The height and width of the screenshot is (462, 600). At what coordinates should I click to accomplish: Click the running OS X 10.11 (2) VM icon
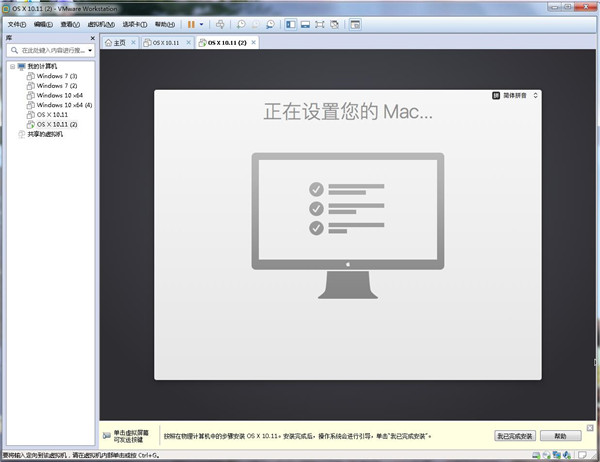click(x=31, y=124)
